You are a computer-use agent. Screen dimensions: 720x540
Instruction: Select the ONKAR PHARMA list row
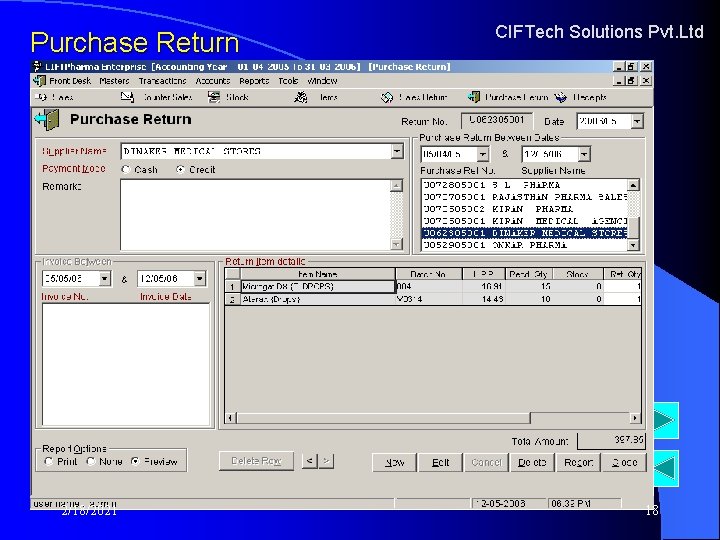click(524, 245)
